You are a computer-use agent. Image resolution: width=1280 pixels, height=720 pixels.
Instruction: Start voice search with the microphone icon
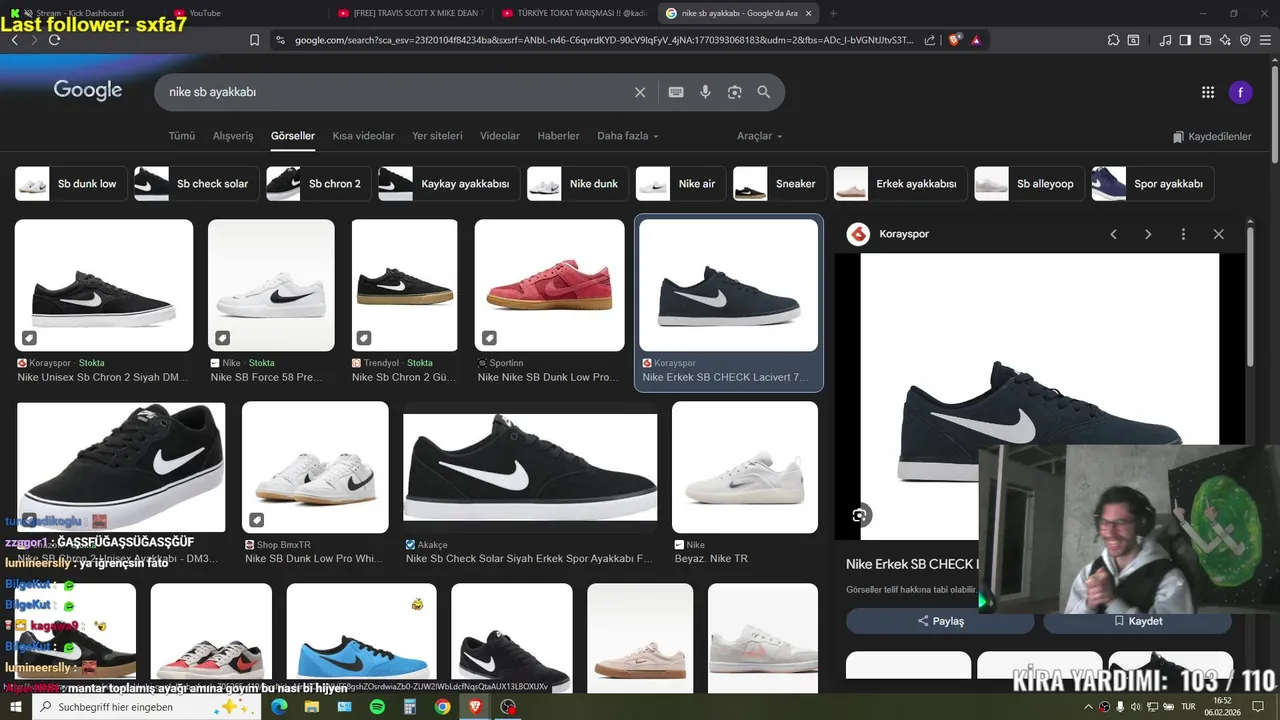click(x=705, y=92)
